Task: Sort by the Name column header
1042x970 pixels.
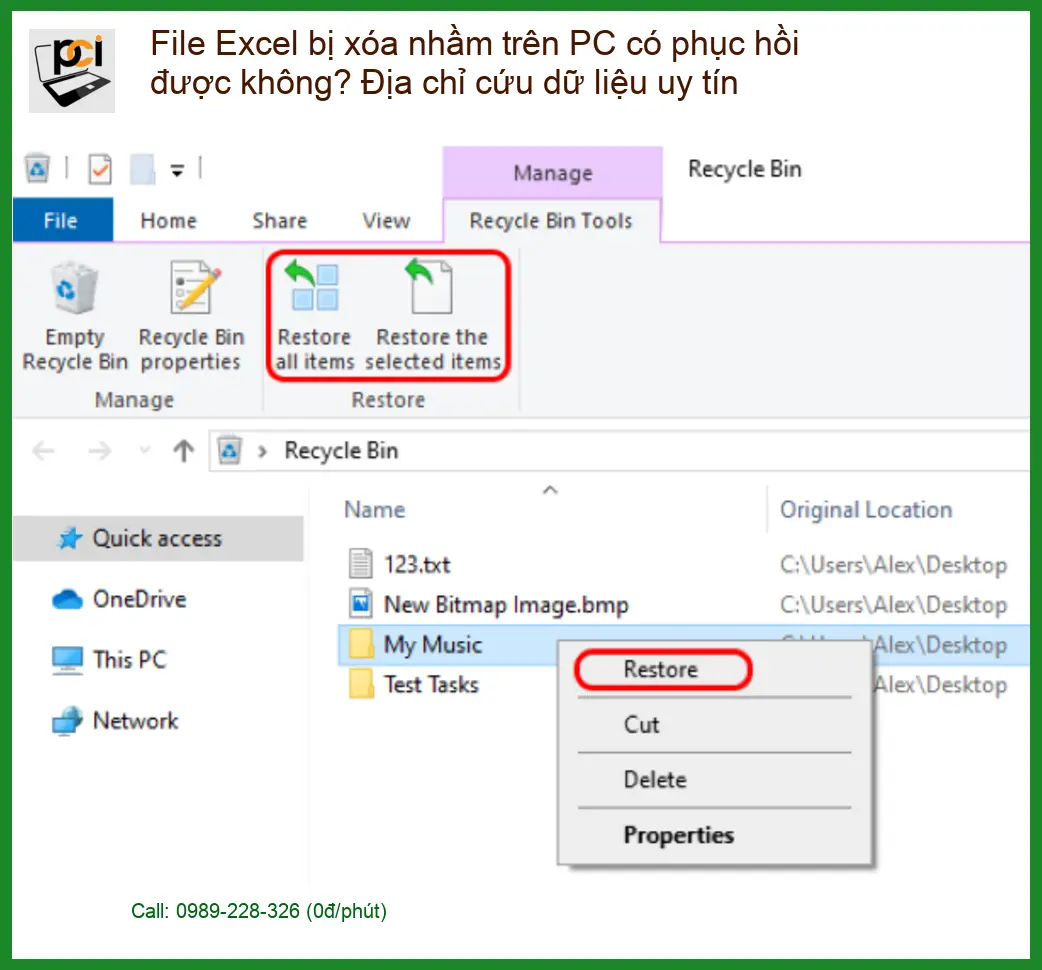Action: tap(374, 510)
